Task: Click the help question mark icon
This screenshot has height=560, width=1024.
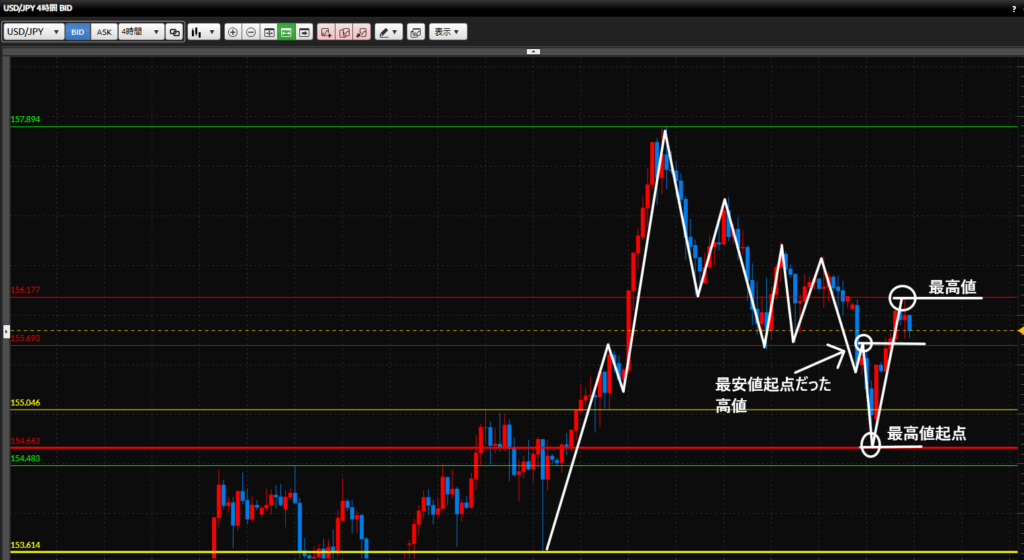Action: click(x=1014, y=8)
